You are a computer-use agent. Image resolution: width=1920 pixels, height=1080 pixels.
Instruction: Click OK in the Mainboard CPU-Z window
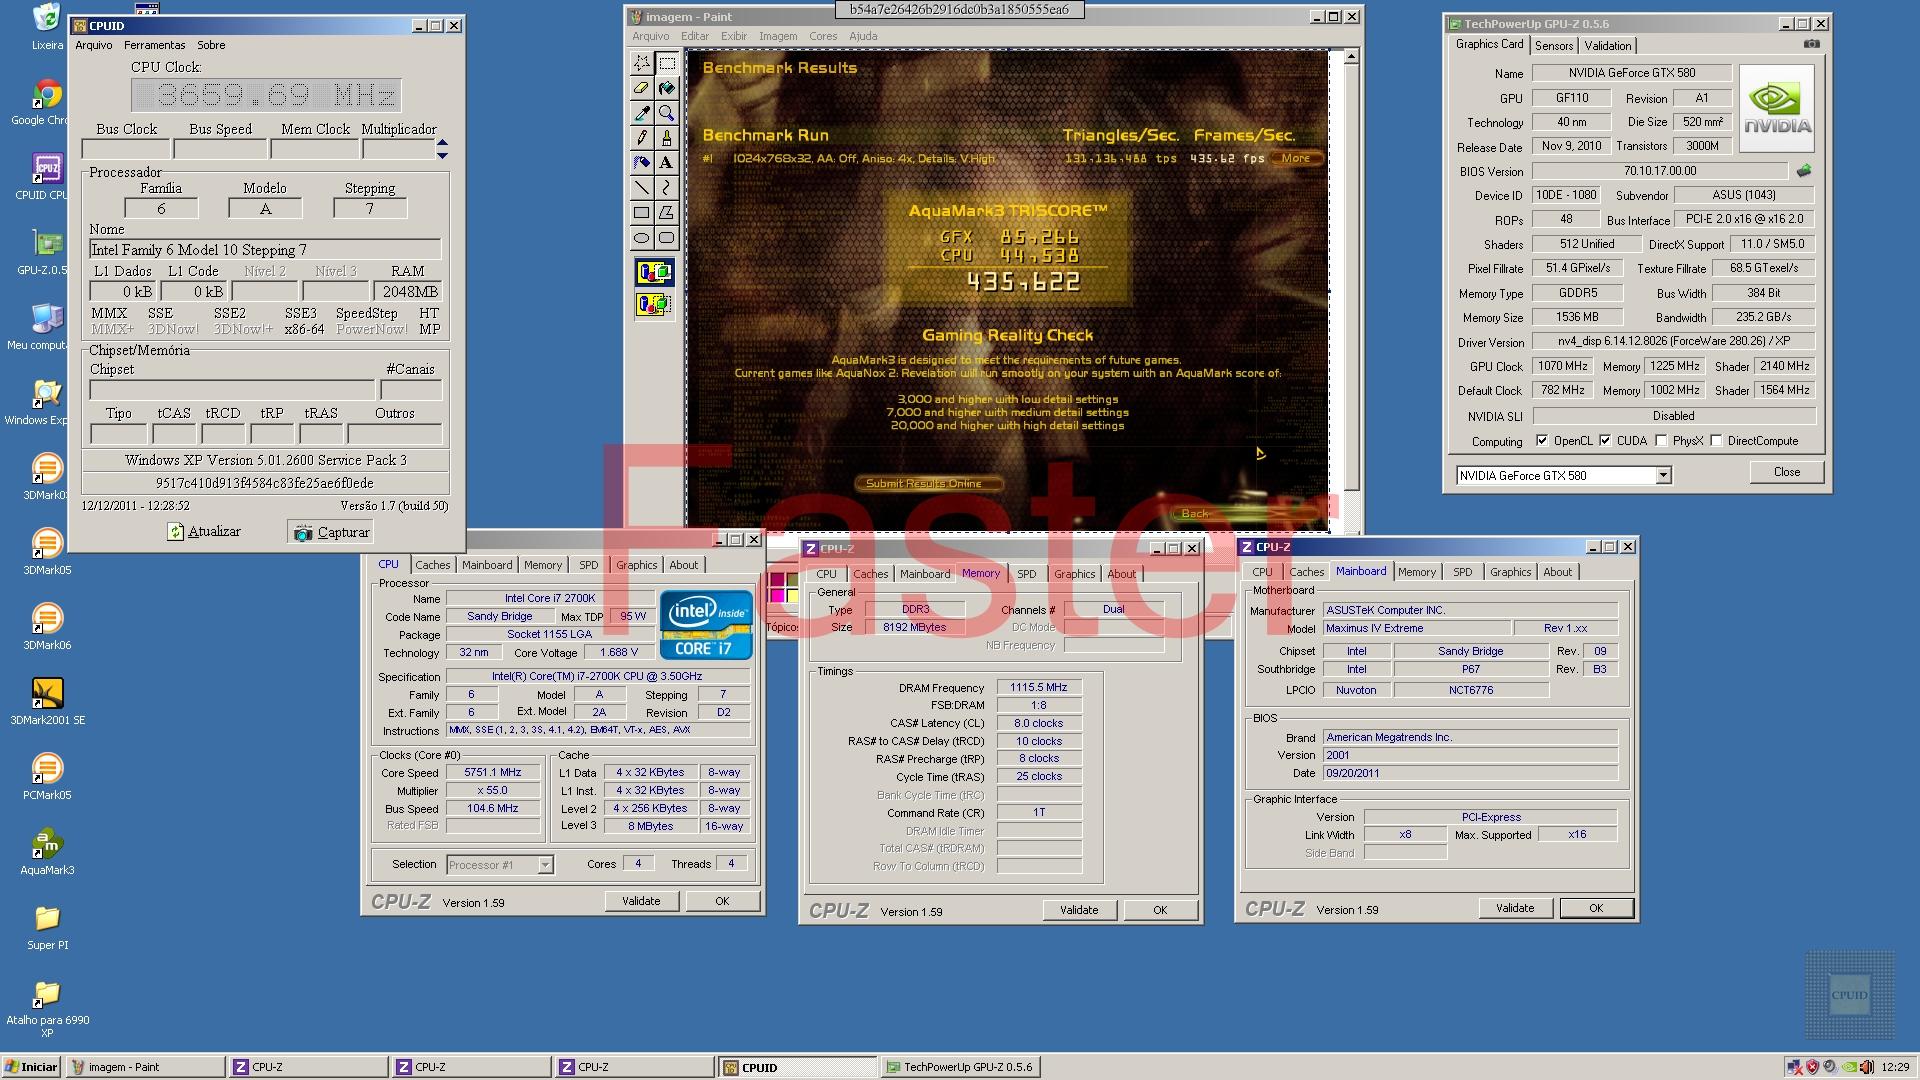tap(1596, 908)
